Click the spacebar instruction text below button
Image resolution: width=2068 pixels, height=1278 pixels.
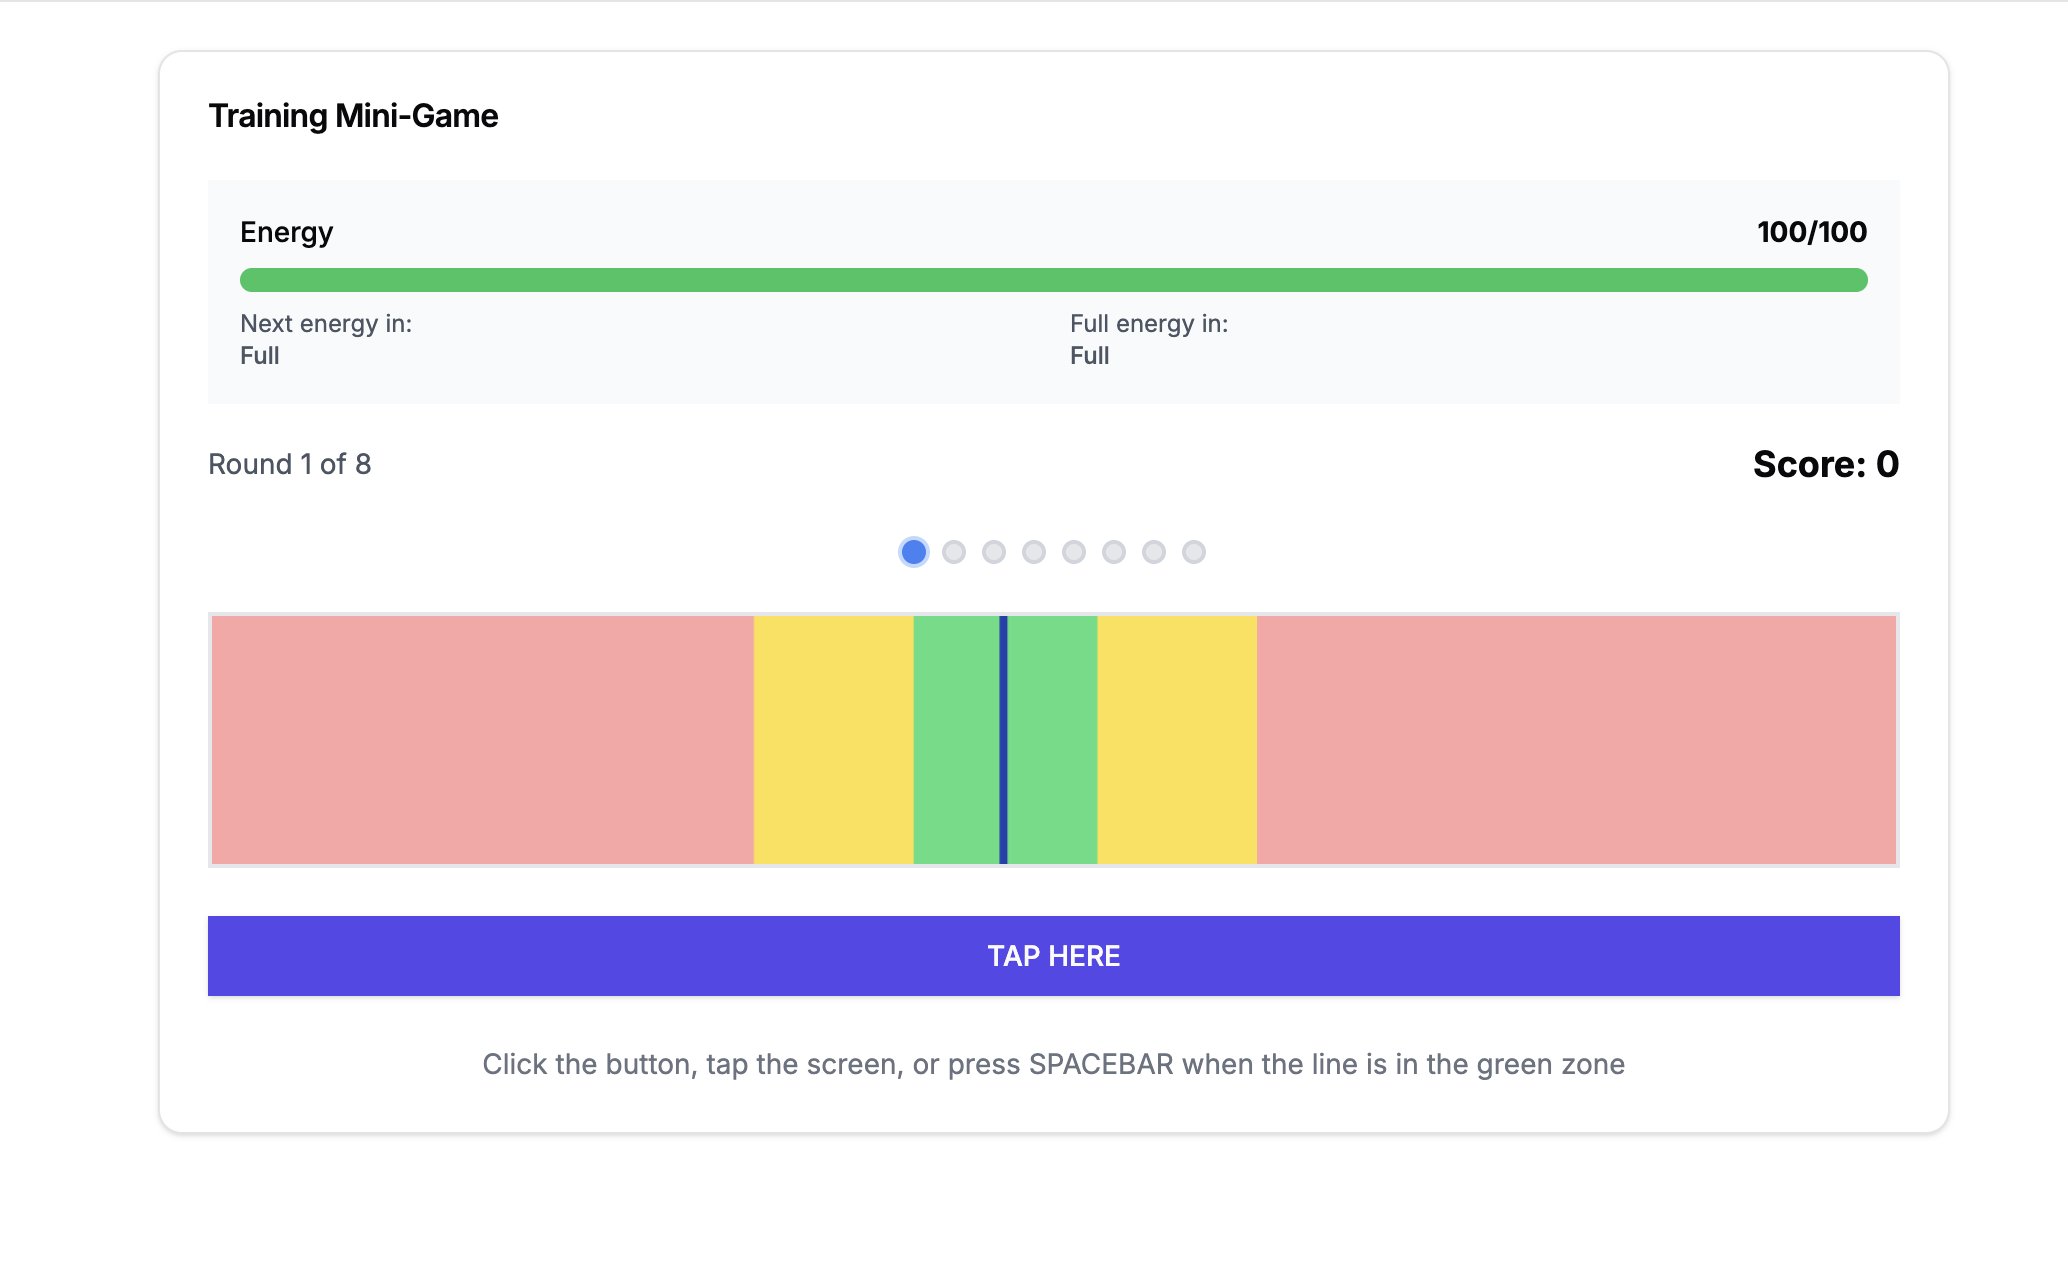pyautogui.click(x=1053, y=1064)
